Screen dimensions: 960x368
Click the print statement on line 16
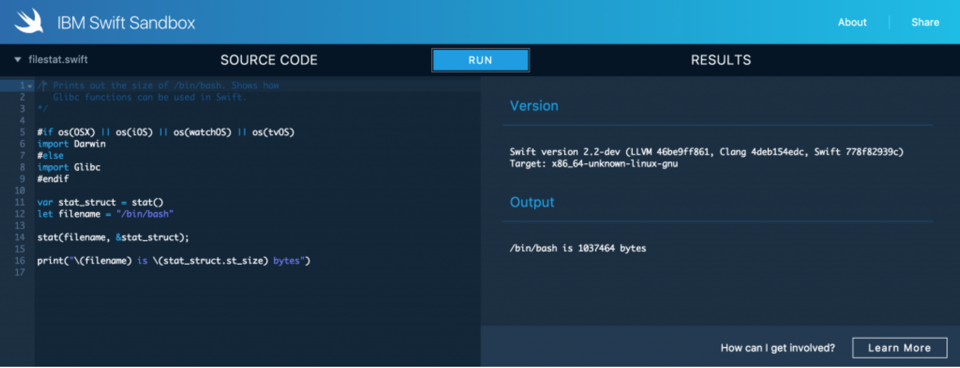174,261
